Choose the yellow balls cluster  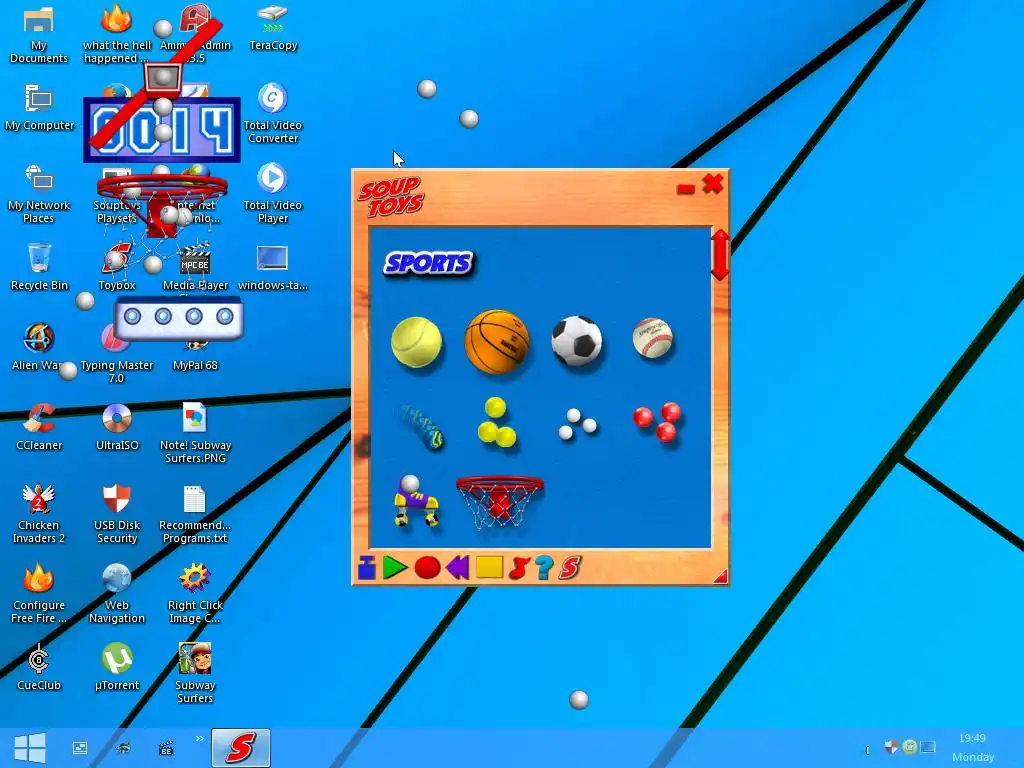pos(496,423)
